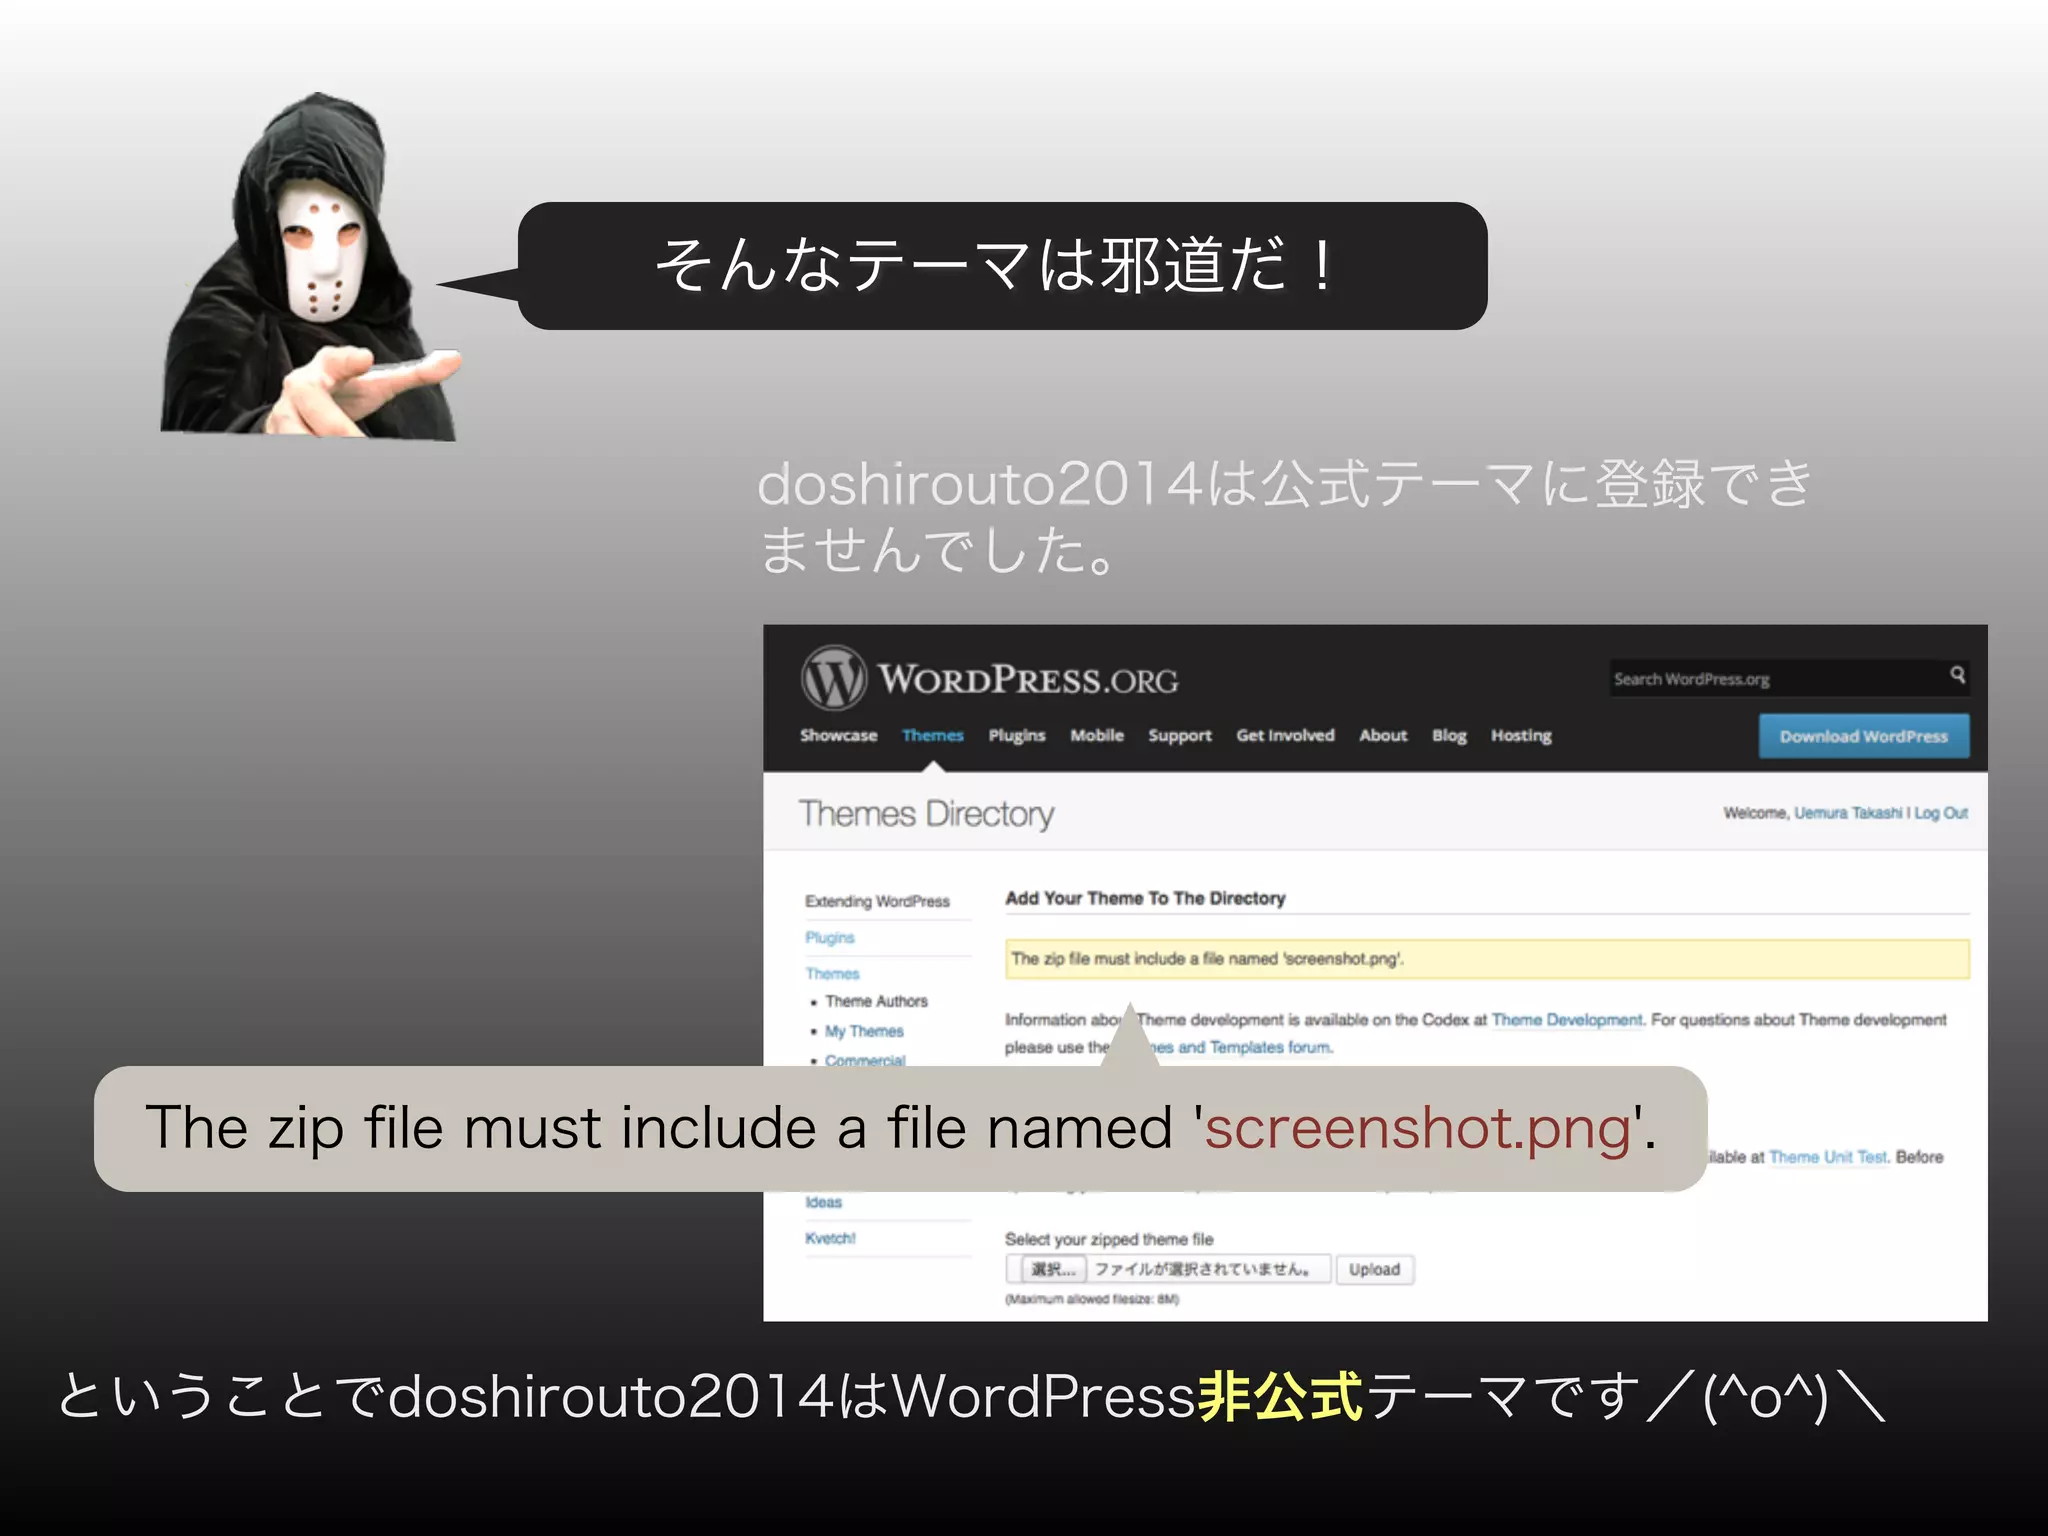The image size is (2048, 1536).
Task: Open the About navigation item
Action: pyautogui.click(x=1383, y=735)
